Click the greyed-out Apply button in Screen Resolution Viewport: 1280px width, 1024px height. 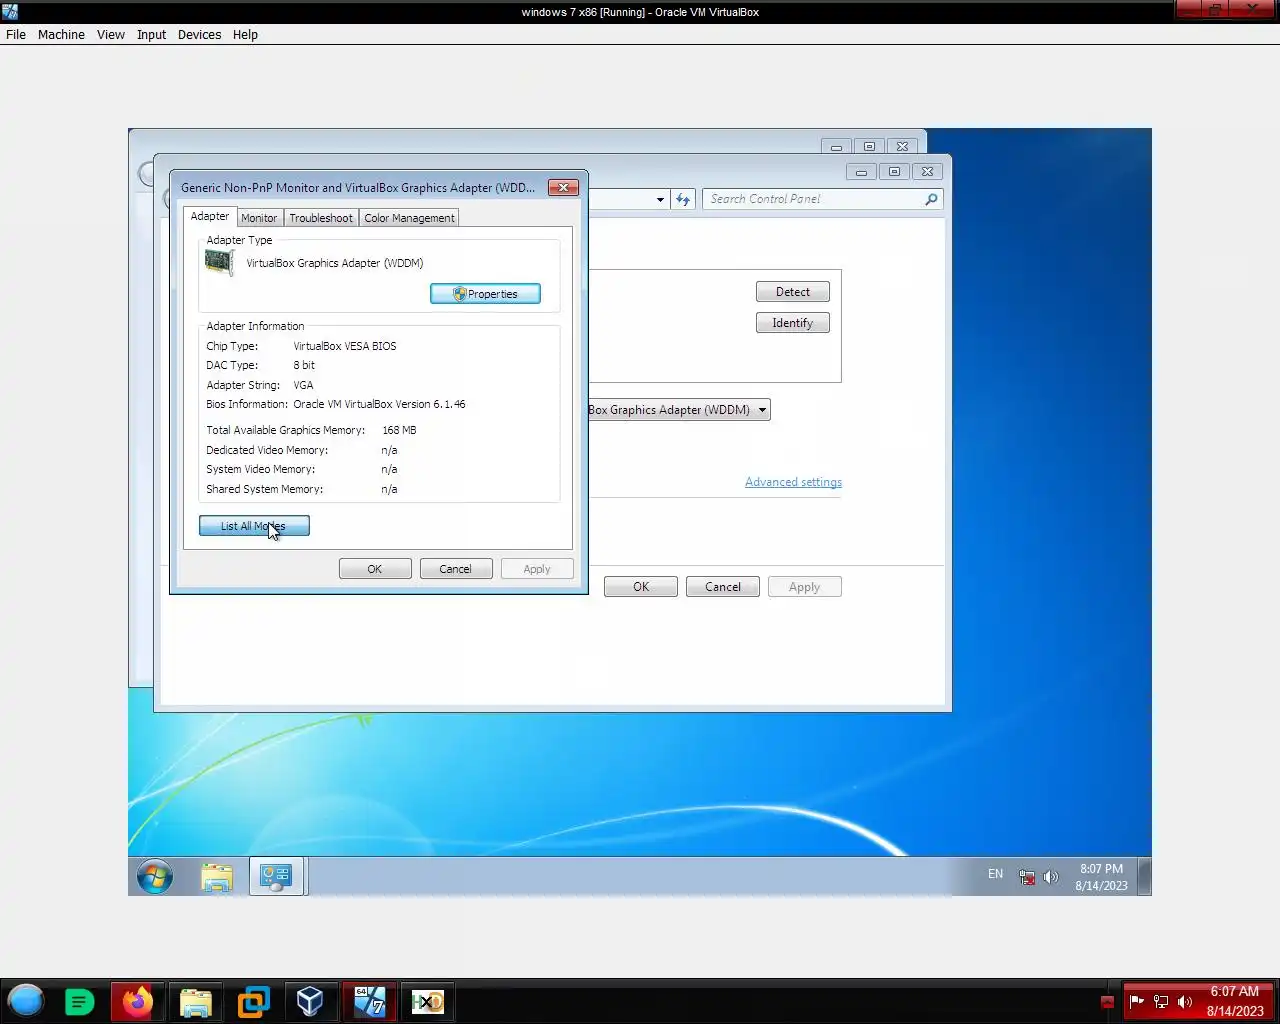pos(805,587)
